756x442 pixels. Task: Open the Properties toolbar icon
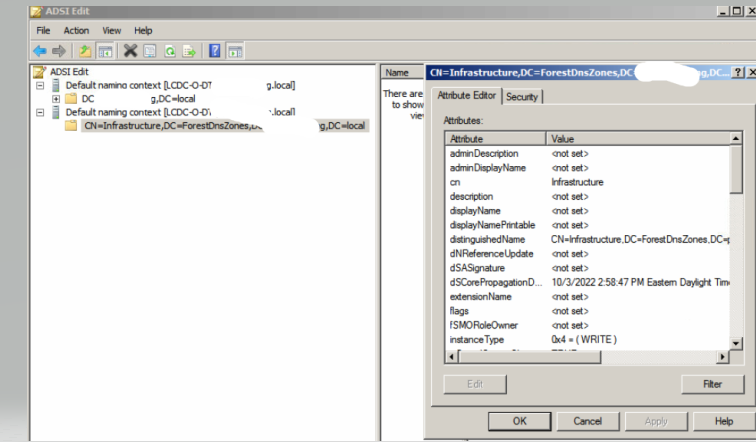tap(150, 51)
